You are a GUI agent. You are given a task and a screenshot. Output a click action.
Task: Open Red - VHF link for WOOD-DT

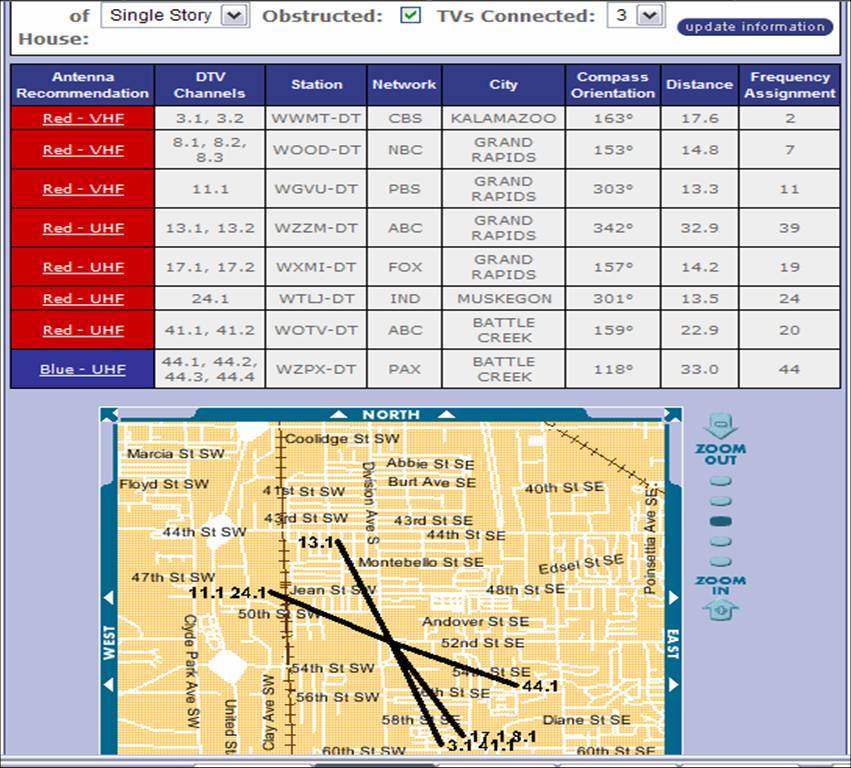pos(83,150)
